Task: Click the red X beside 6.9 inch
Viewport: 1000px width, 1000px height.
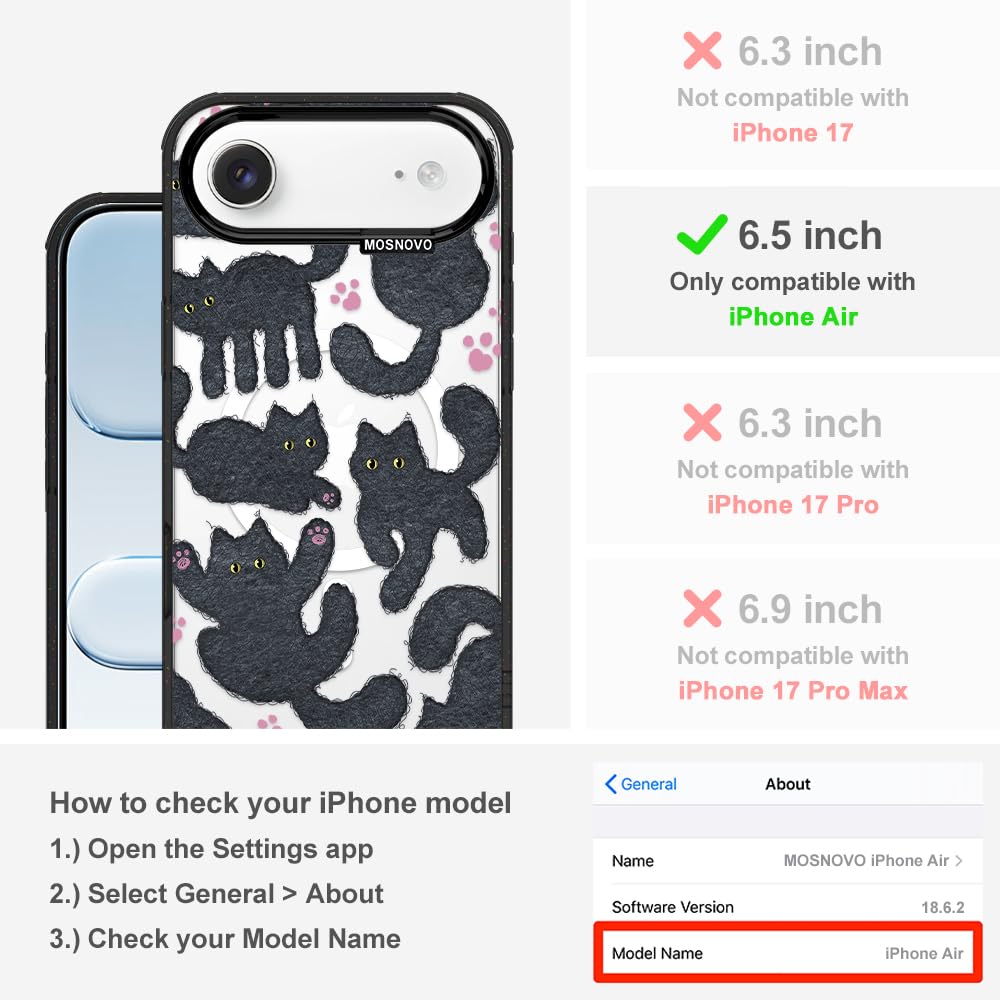Action: 702,608
